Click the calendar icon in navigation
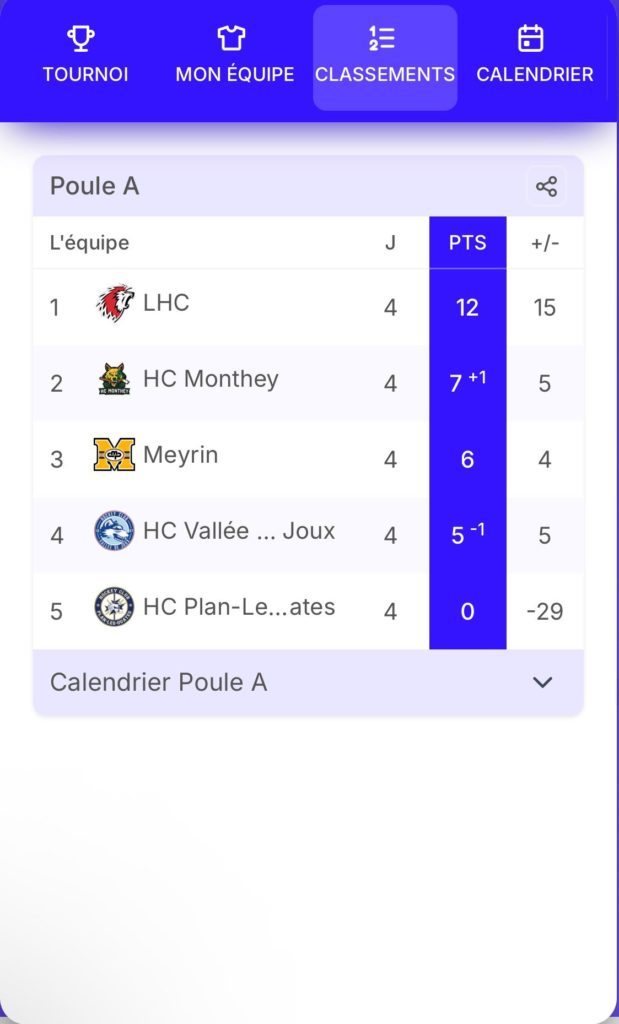 (x=531, y=39)
